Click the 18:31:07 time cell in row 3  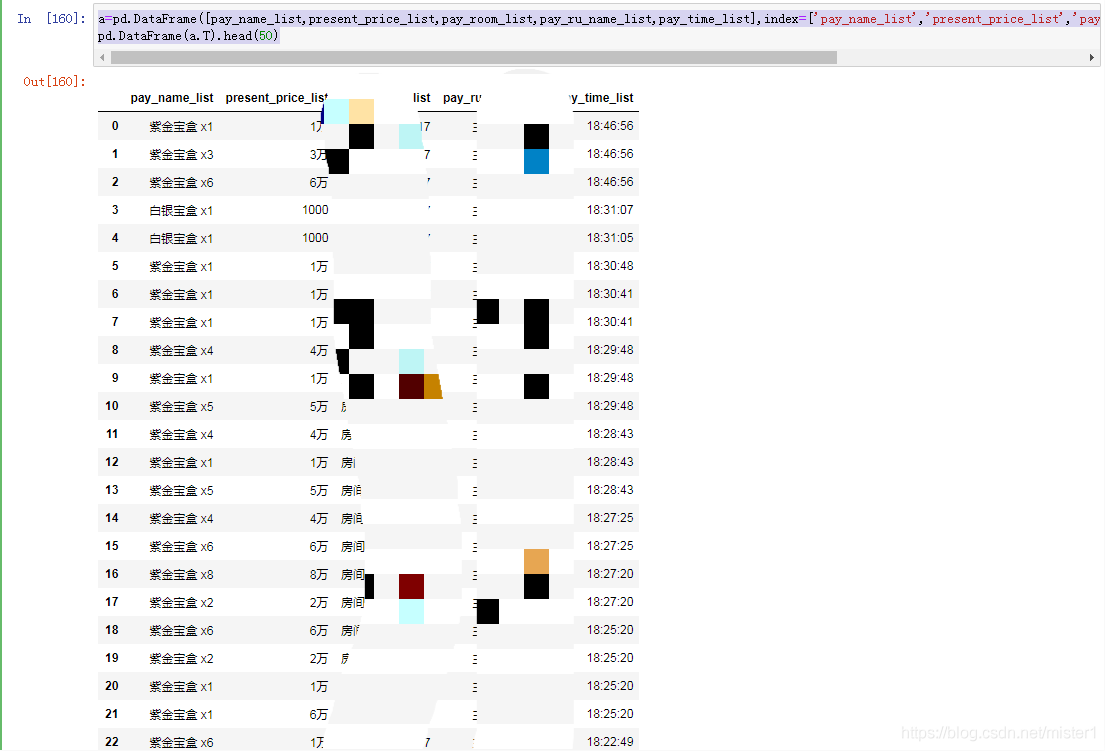tap(610, 210)
